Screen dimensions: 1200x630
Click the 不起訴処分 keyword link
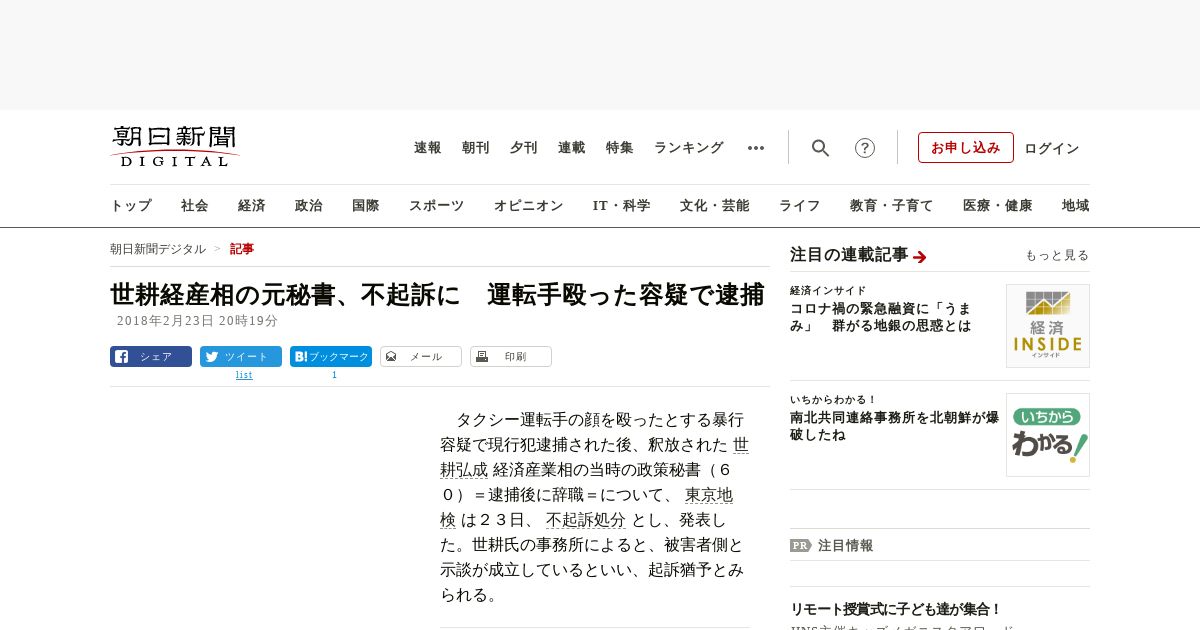[x=586, y=520]
